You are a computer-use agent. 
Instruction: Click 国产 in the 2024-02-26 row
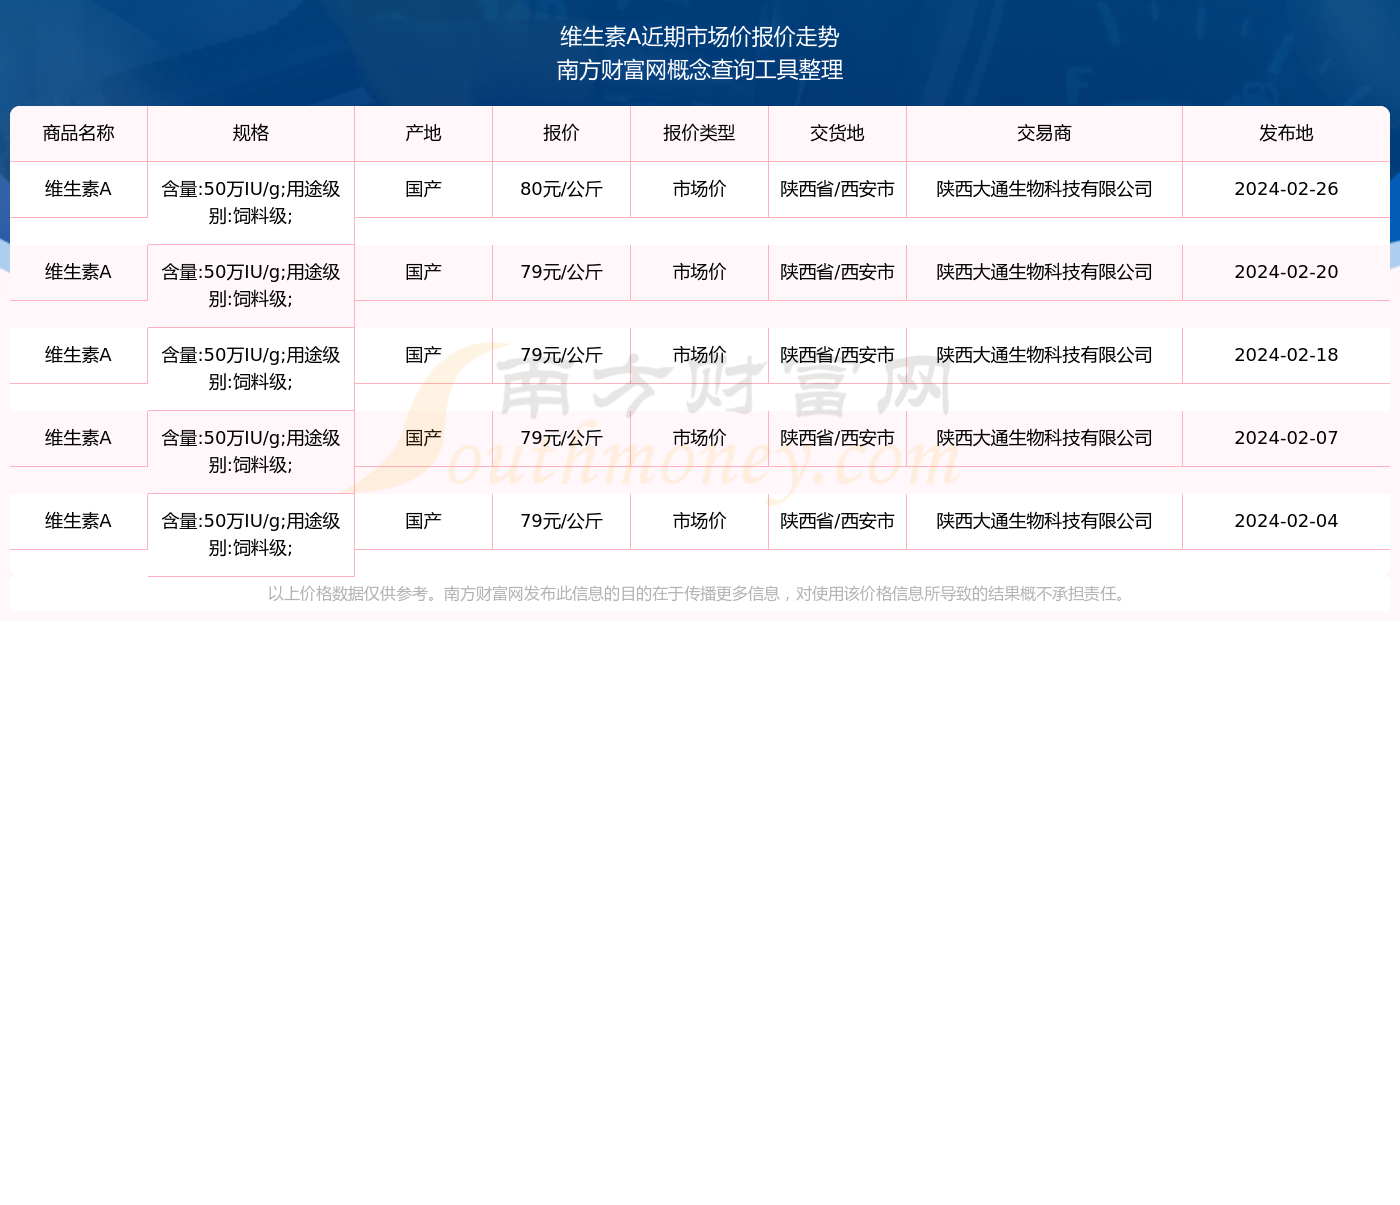424,189
